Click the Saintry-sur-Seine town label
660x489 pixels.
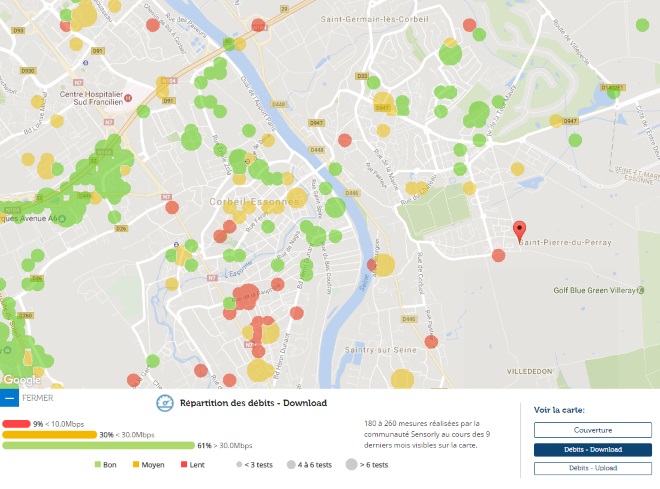381,350
